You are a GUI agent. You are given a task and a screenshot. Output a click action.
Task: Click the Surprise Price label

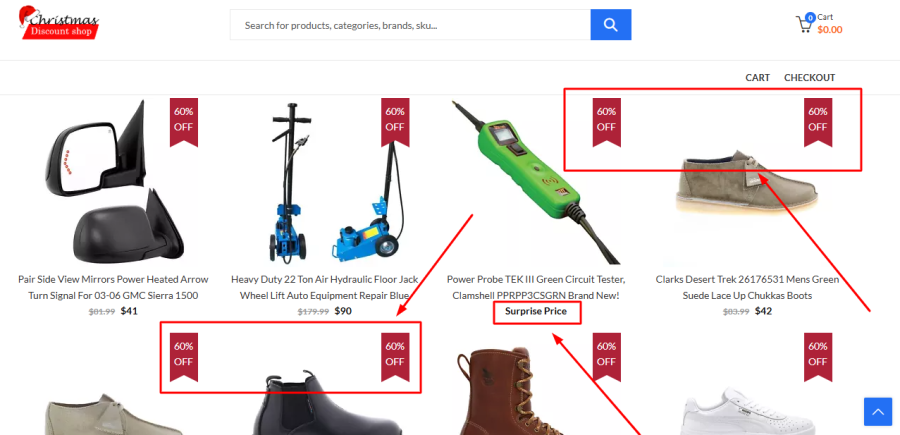[536, 311]
